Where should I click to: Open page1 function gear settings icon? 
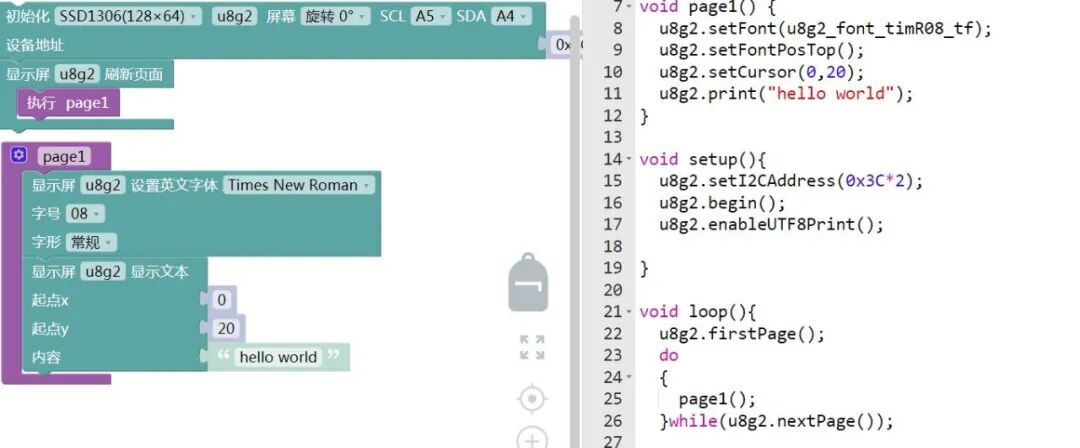(19, 155)
